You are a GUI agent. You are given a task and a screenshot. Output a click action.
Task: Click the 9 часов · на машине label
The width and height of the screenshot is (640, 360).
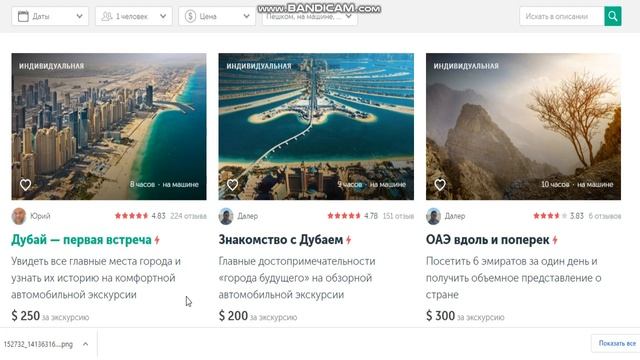click(371, 184)
